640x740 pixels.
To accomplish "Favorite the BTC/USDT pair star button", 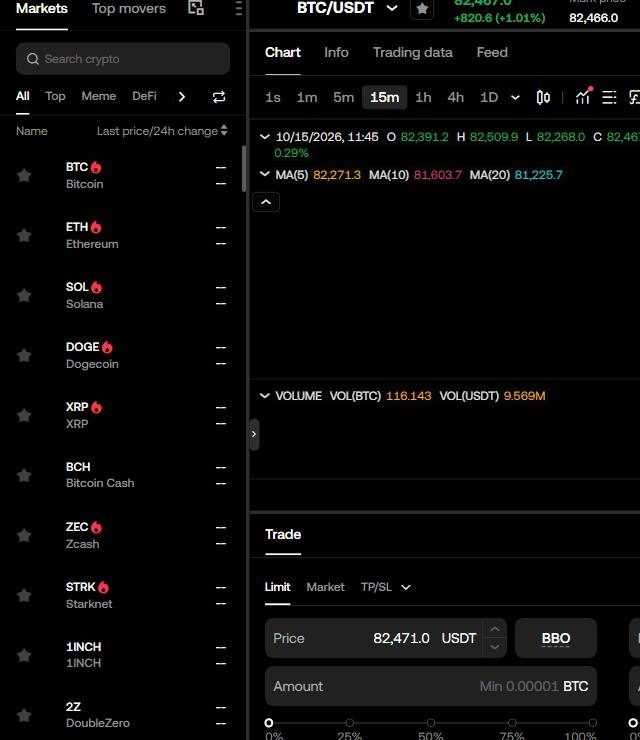I will click(422, 8).
